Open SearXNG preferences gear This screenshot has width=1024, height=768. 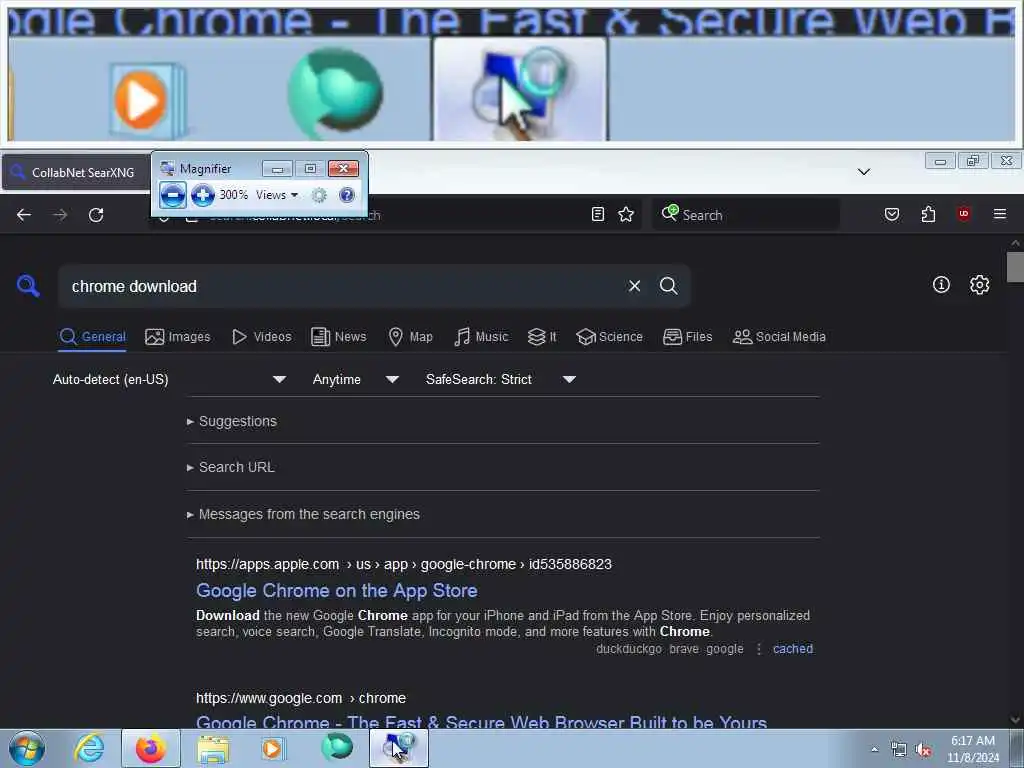pyautogui.click(x=980, y=285)
